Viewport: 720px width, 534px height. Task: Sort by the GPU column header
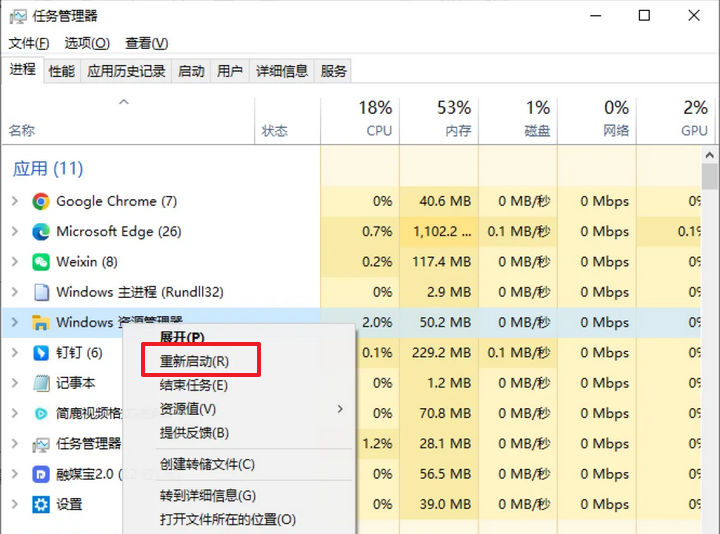(x=676, y=120)
